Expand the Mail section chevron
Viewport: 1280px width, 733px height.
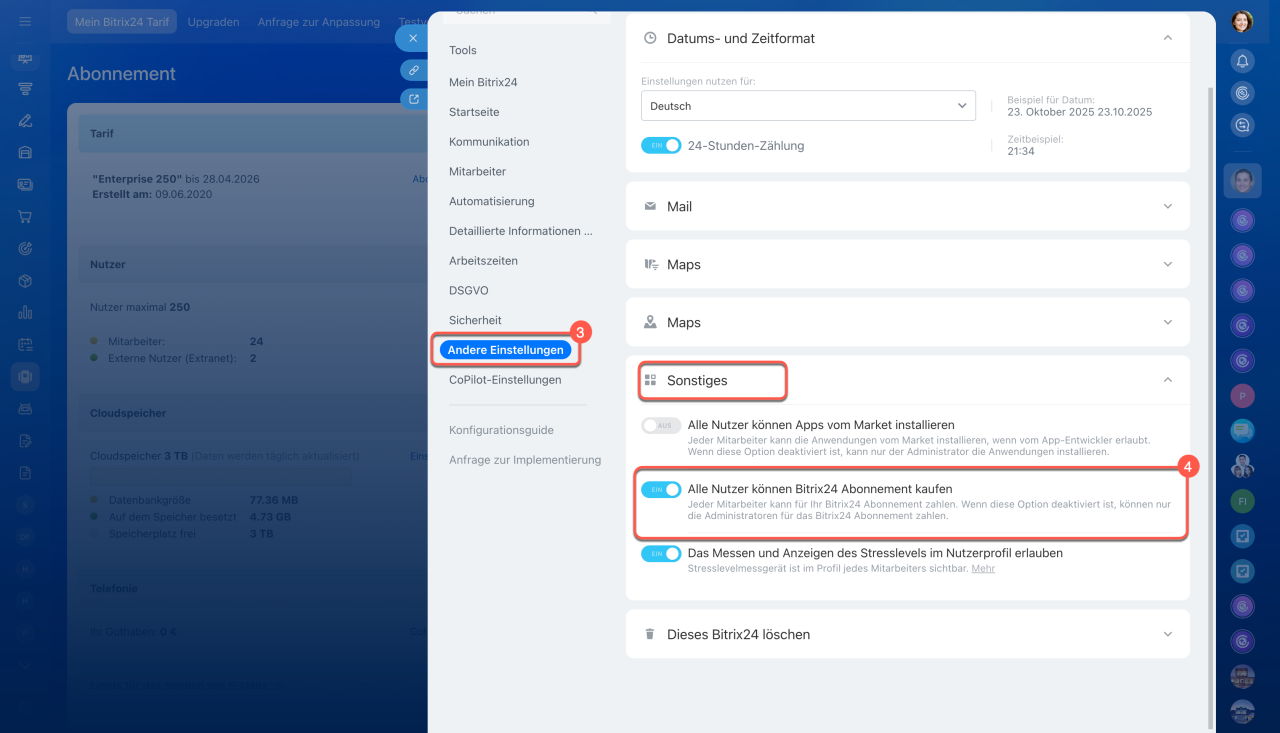(1167, 207)
